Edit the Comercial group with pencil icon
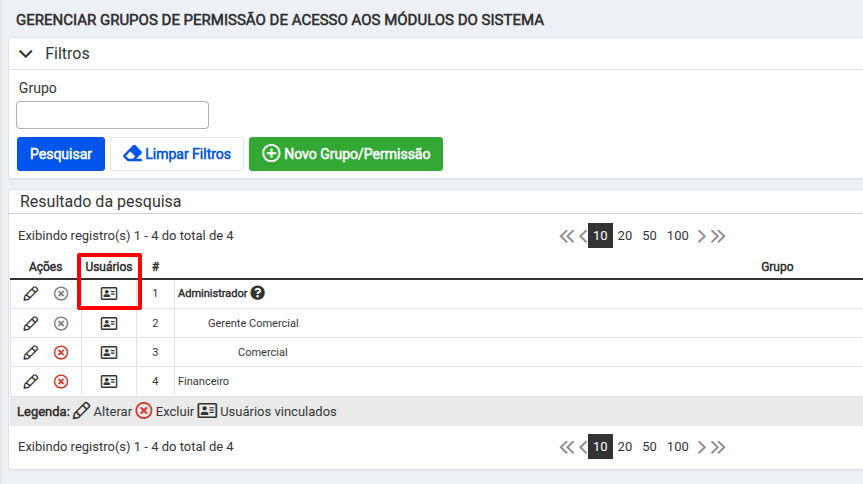 [x=31, y=352]
